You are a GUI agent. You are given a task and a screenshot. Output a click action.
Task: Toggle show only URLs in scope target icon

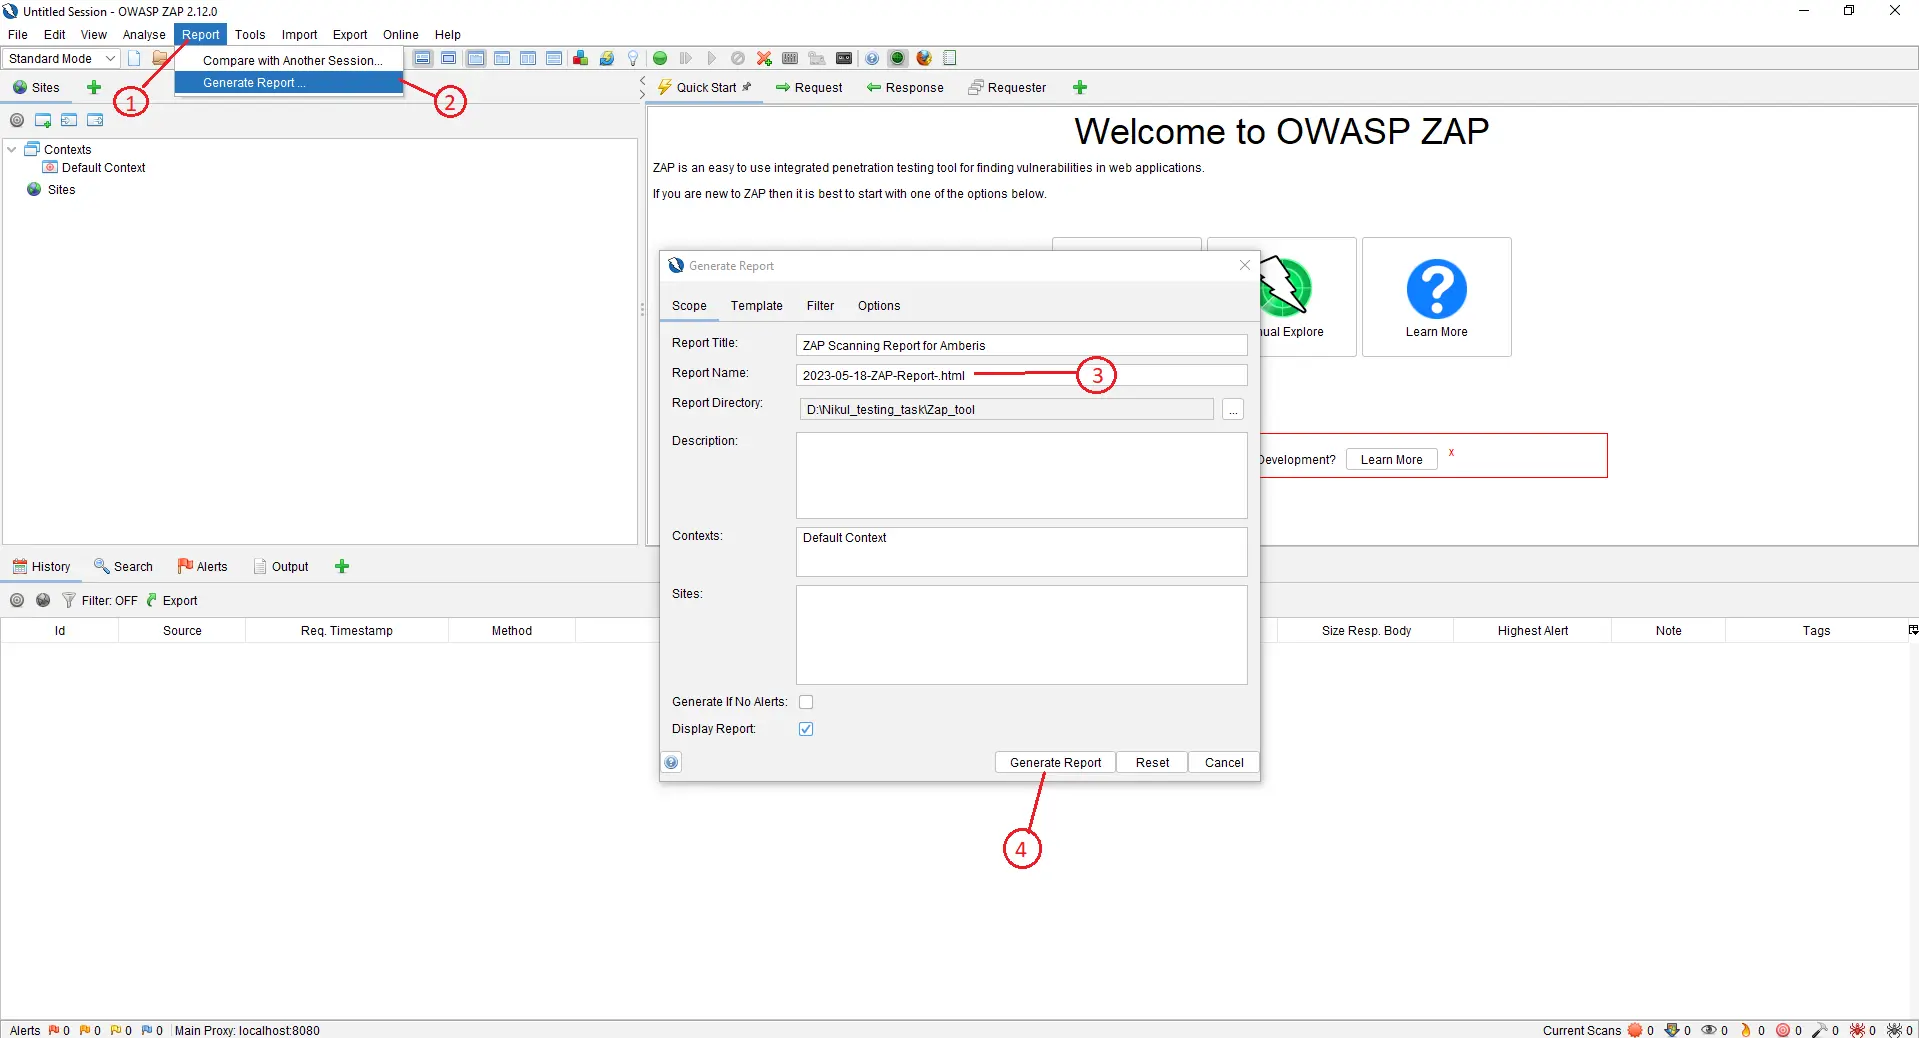[17, 120]
